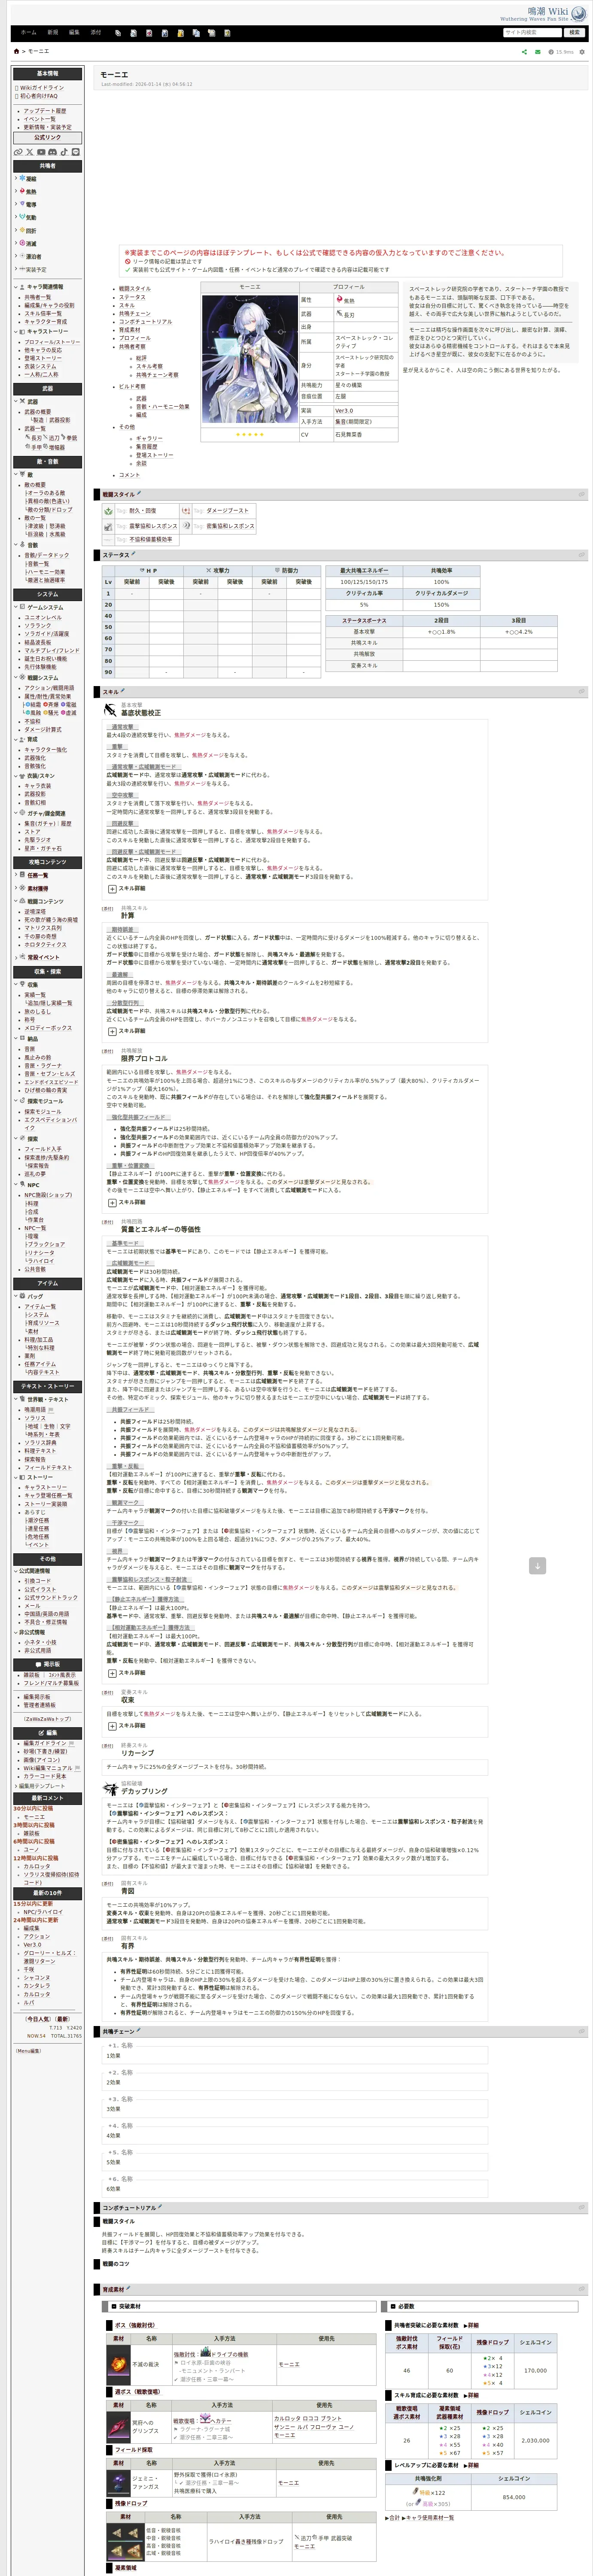Open the 逆境深塔 sidebar link

coord(35,912)
